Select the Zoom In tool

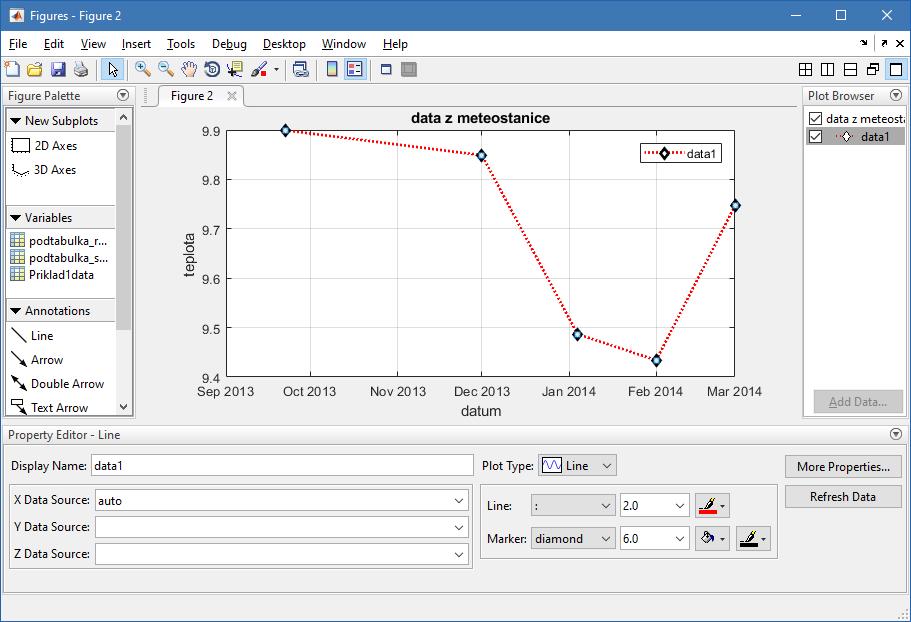tap(142, 70)
